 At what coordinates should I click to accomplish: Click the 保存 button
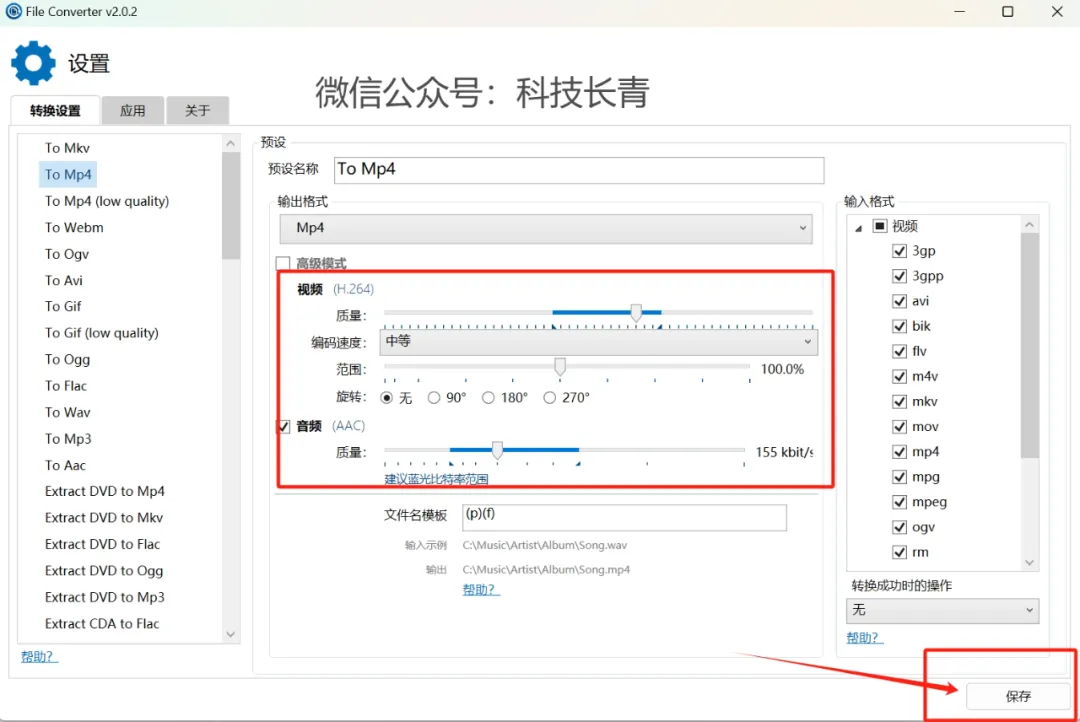(1017, 696)
